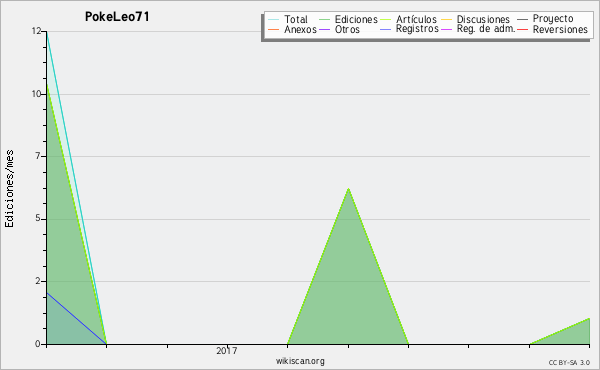This screenshot has width=600, height=370.
Task: Click the chart title PokeLeo71
Action: pyautogui.click(x=117, y=17)
